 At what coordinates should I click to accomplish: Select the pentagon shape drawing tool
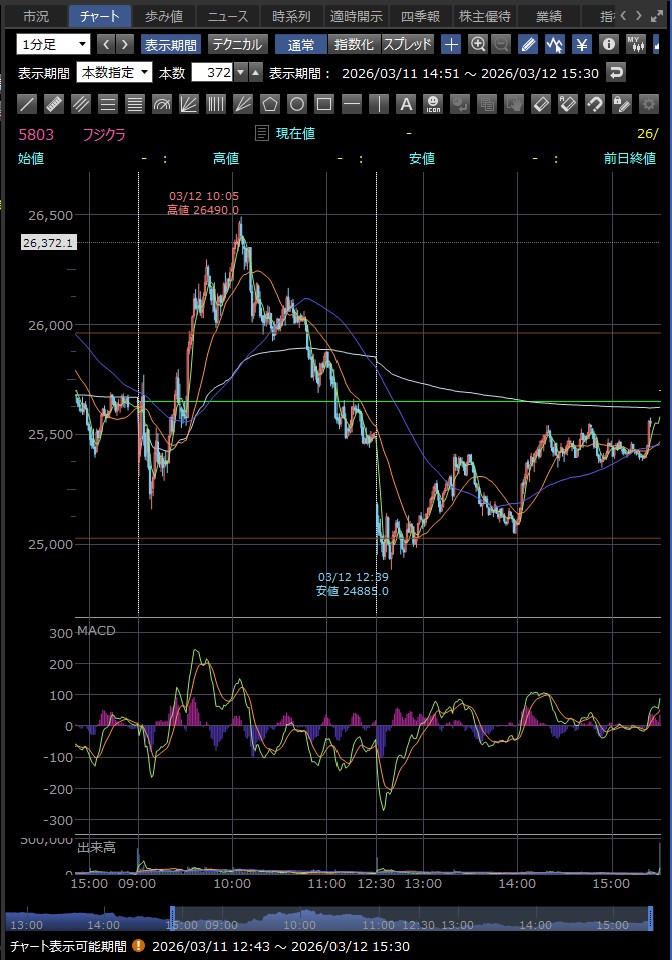pos(269,104)
